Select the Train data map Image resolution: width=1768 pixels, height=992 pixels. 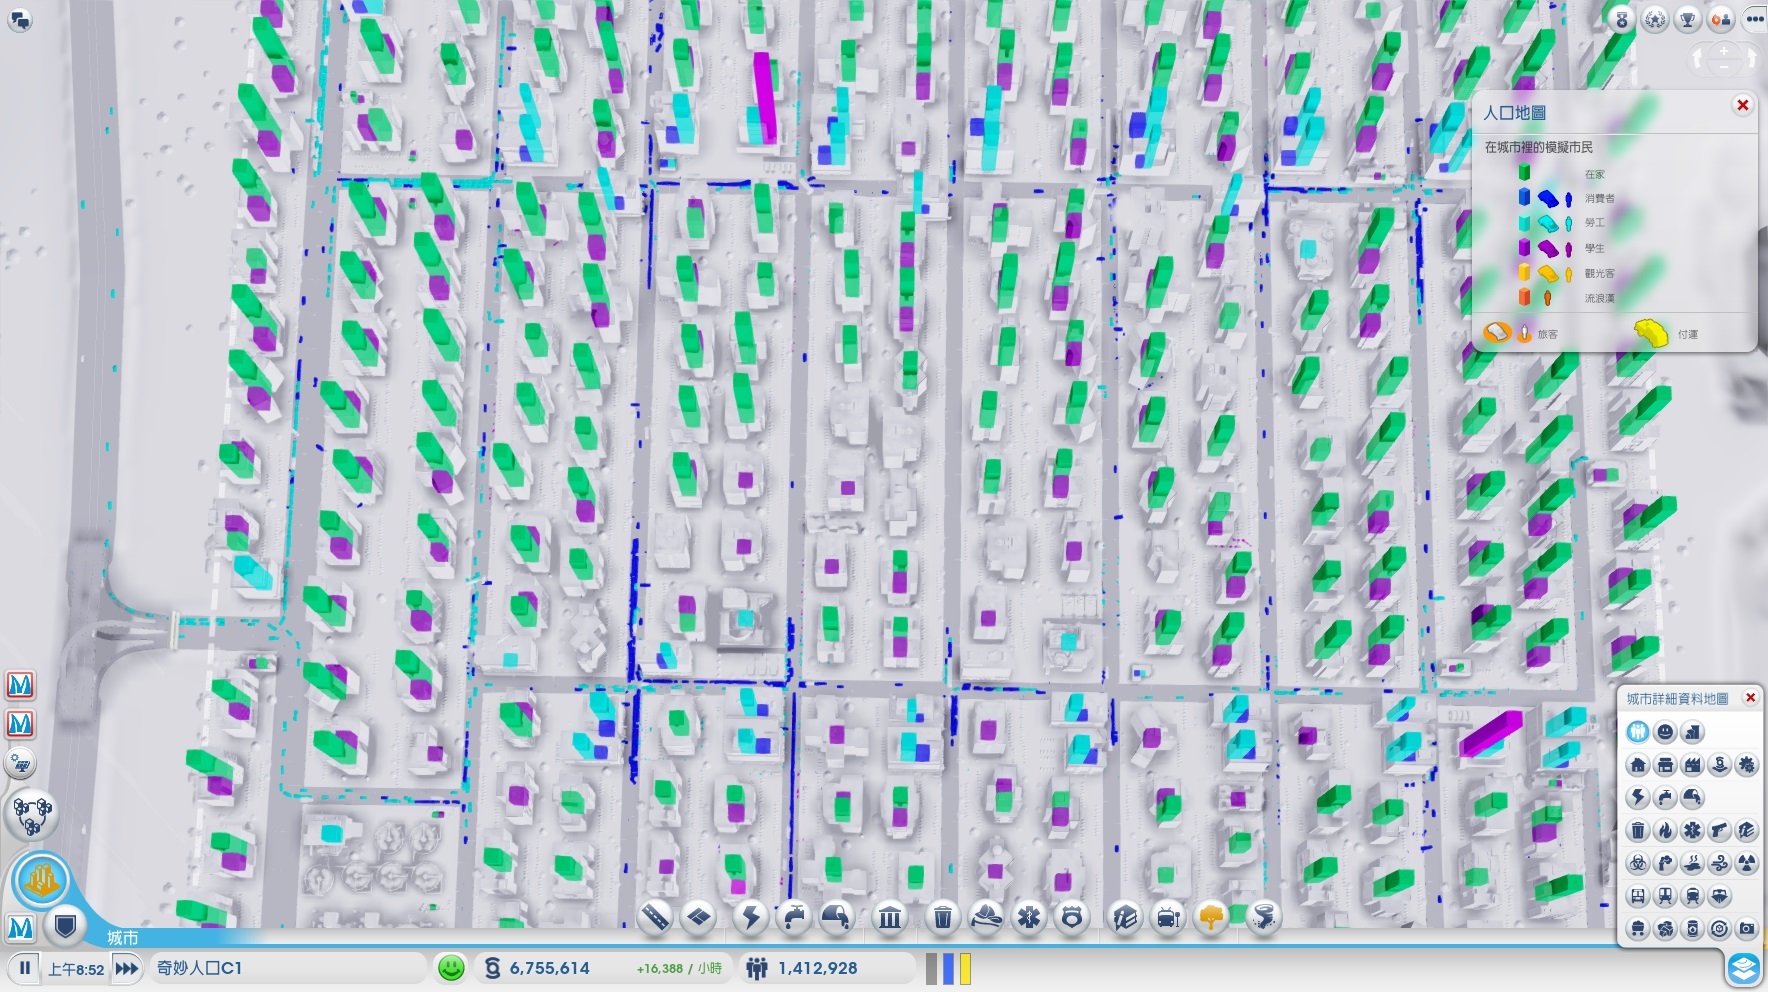click(1692, 896)
